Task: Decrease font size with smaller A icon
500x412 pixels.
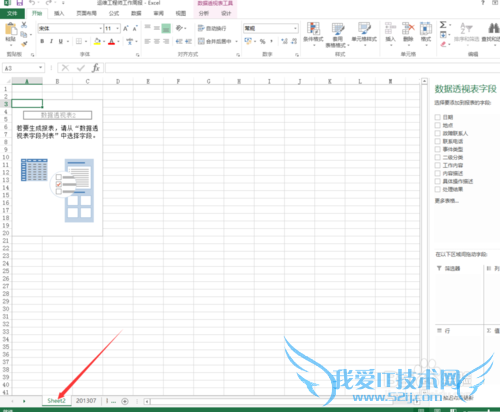Action: pyautogui.click(x=135, y=29)
